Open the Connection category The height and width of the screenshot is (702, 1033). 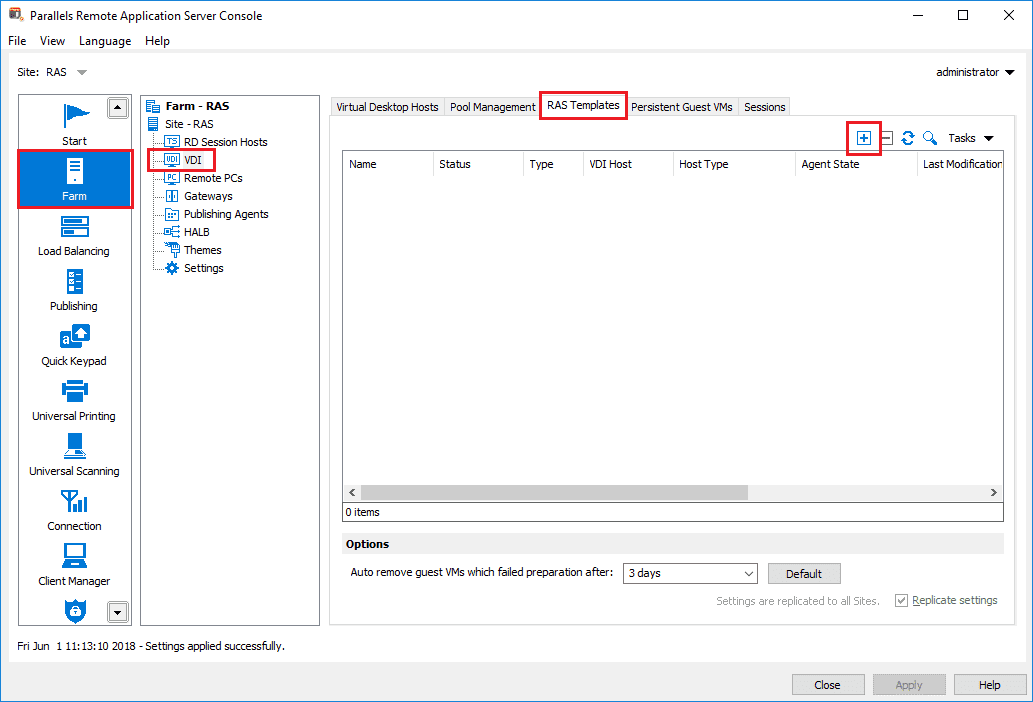point(74,510)
